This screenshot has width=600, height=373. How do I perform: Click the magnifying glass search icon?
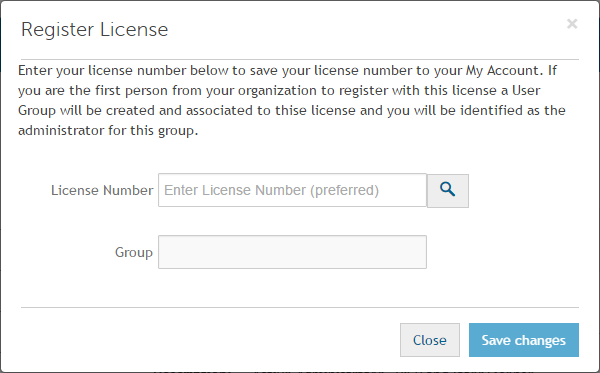[447, 190]
